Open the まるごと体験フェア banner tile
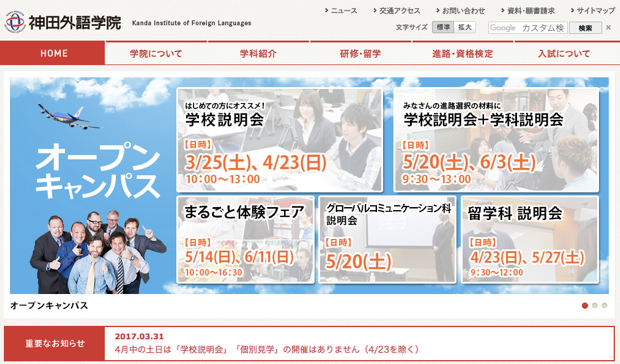Viewport: 620px width, 364px height. coord(246,240)
